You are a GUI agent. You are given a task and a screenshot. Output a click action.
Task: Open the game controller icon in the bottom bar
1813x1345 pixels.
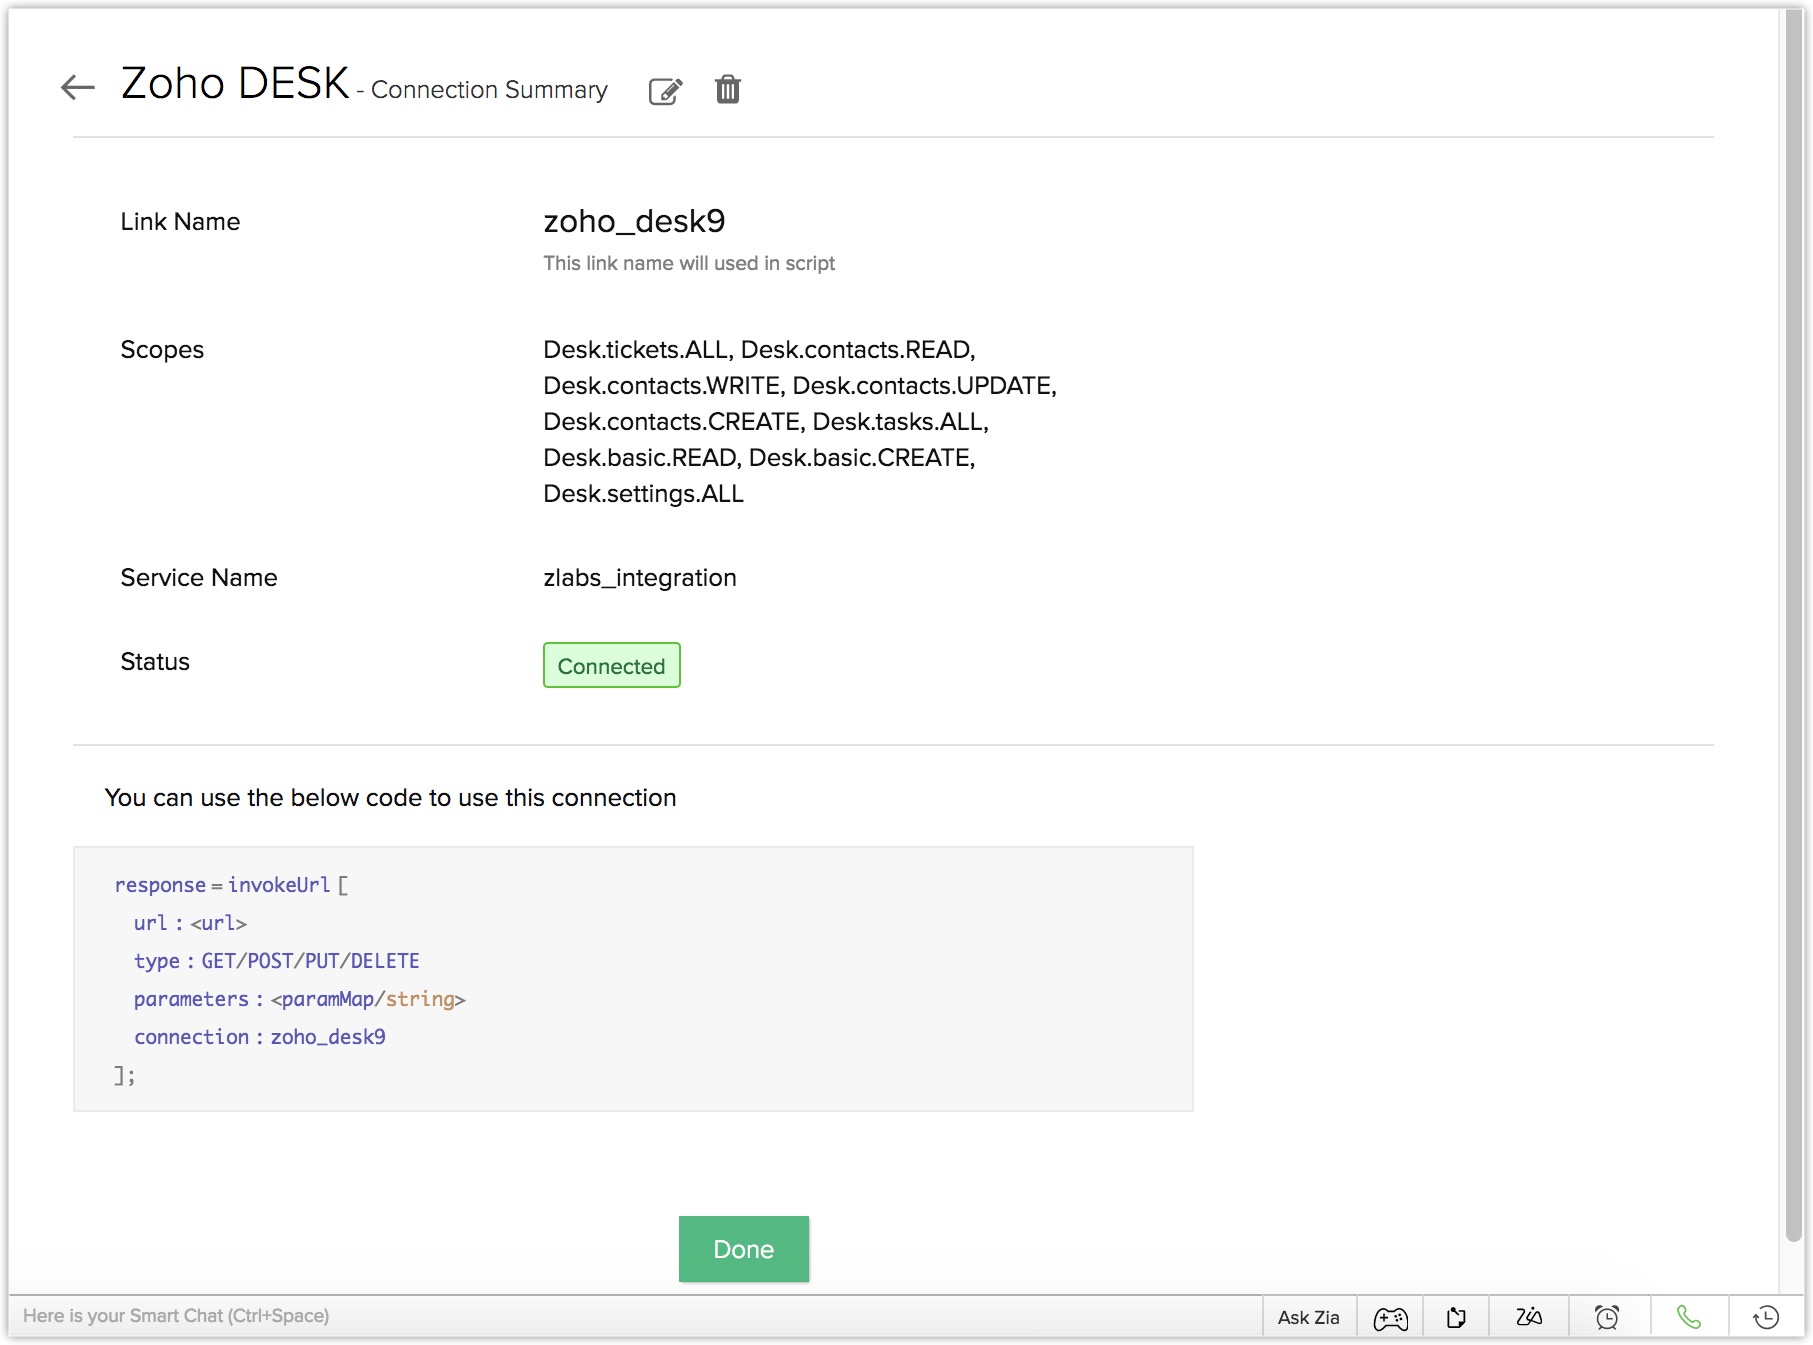coord(1390,1318)
